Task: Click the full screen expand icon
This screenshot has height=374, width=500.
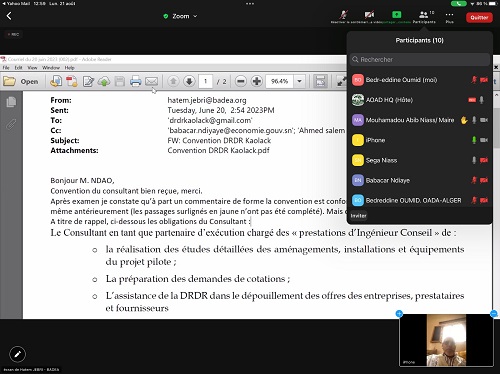Action: [341, 81]
